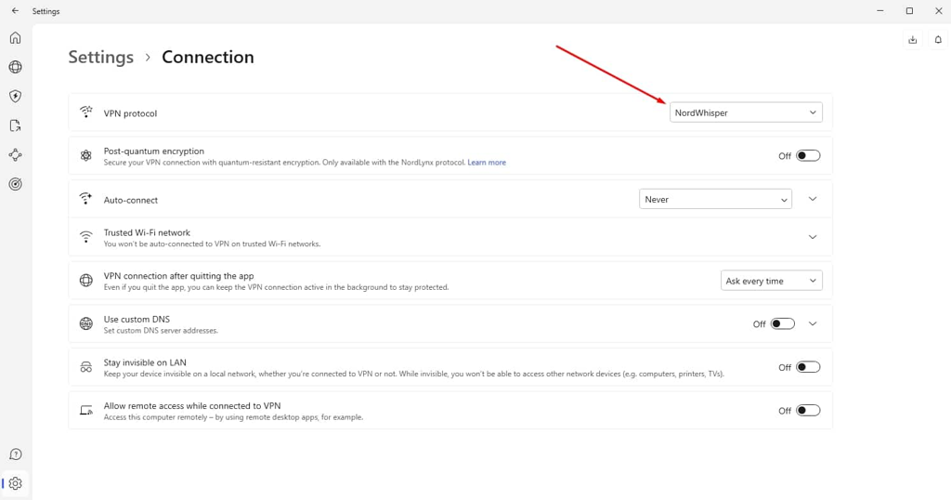951x500 pixels.
Task: Open the target-shaped monitor icon in sidebar
Action: [15, 184]
